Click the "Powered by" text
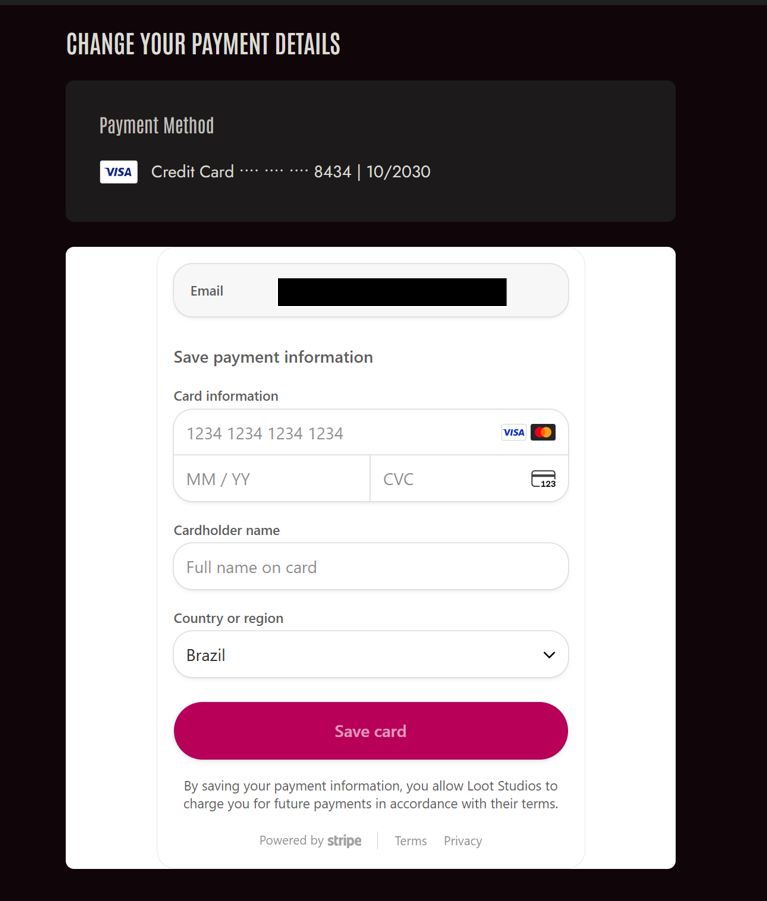The width and height of the screenshot is (767, 901). pos(291,841)
